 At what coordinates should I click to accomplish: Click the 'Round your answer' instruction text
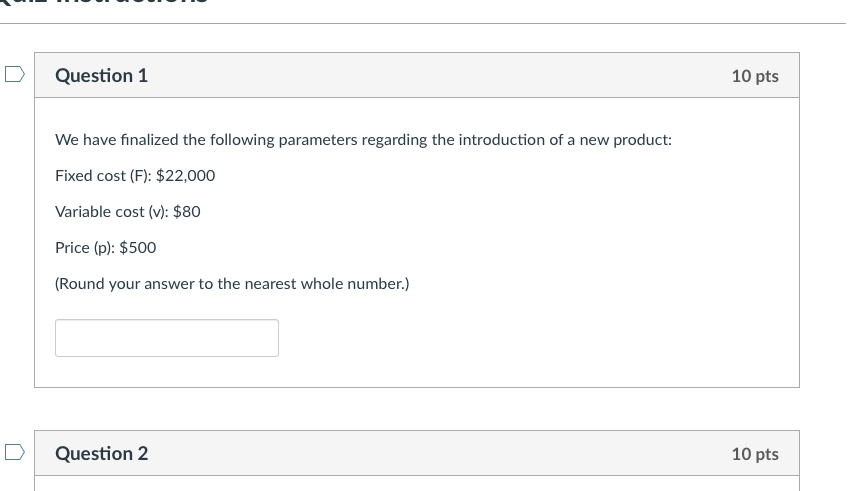(x=231, y=284)
